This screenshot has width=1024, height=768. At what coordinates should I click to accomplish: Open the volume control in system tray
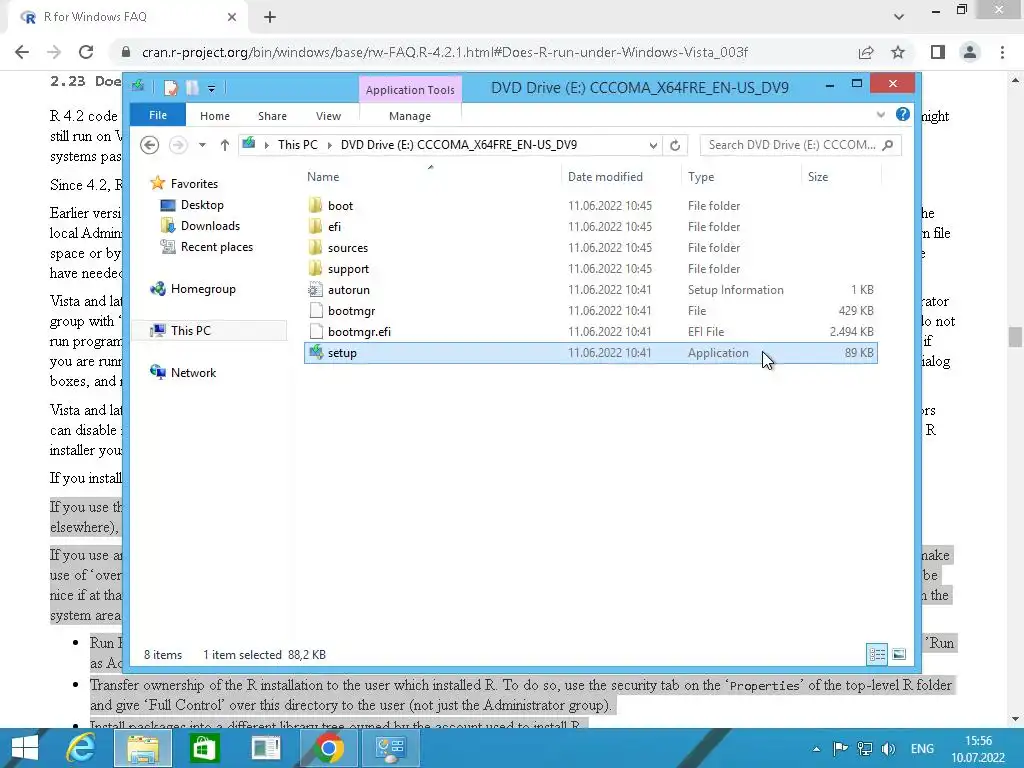click(x=888, y=748)
